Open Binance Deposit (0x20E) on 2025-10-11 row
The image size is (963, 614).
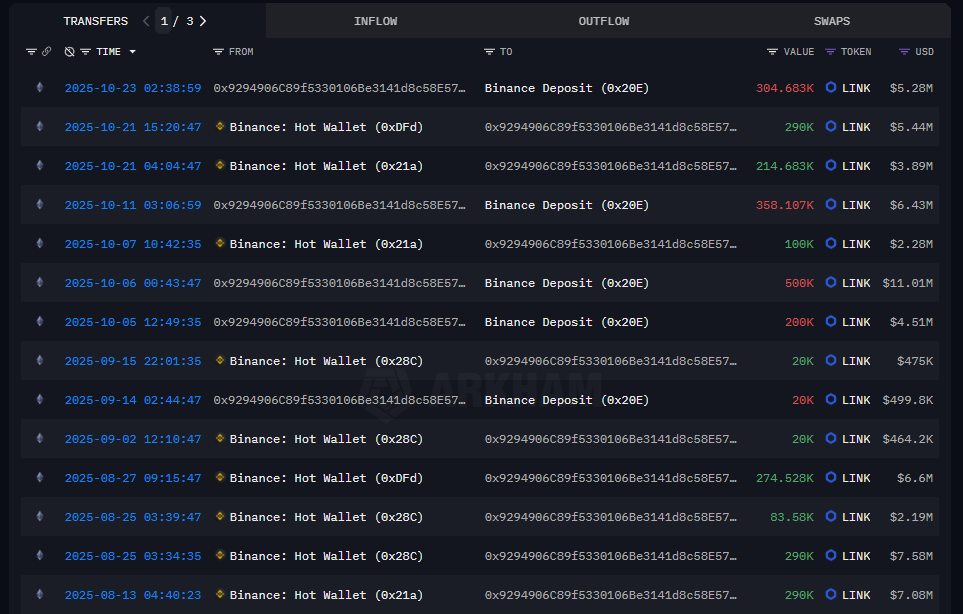[566, 205]
